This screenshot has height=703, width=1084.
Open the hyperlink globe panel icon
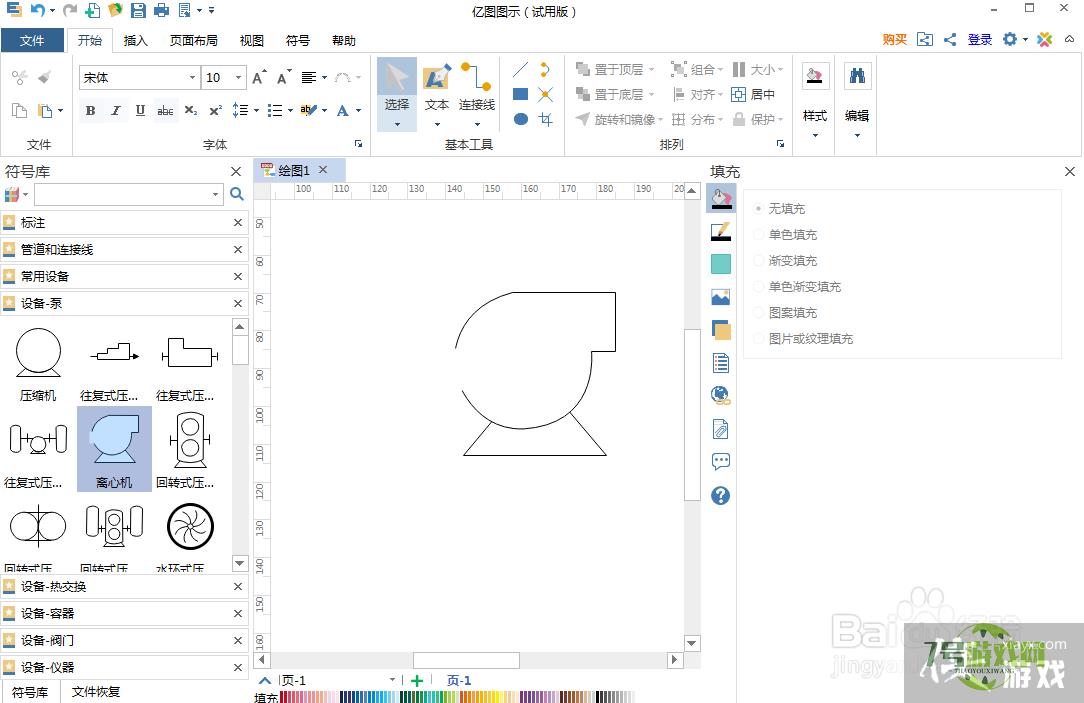pos(720,395)
